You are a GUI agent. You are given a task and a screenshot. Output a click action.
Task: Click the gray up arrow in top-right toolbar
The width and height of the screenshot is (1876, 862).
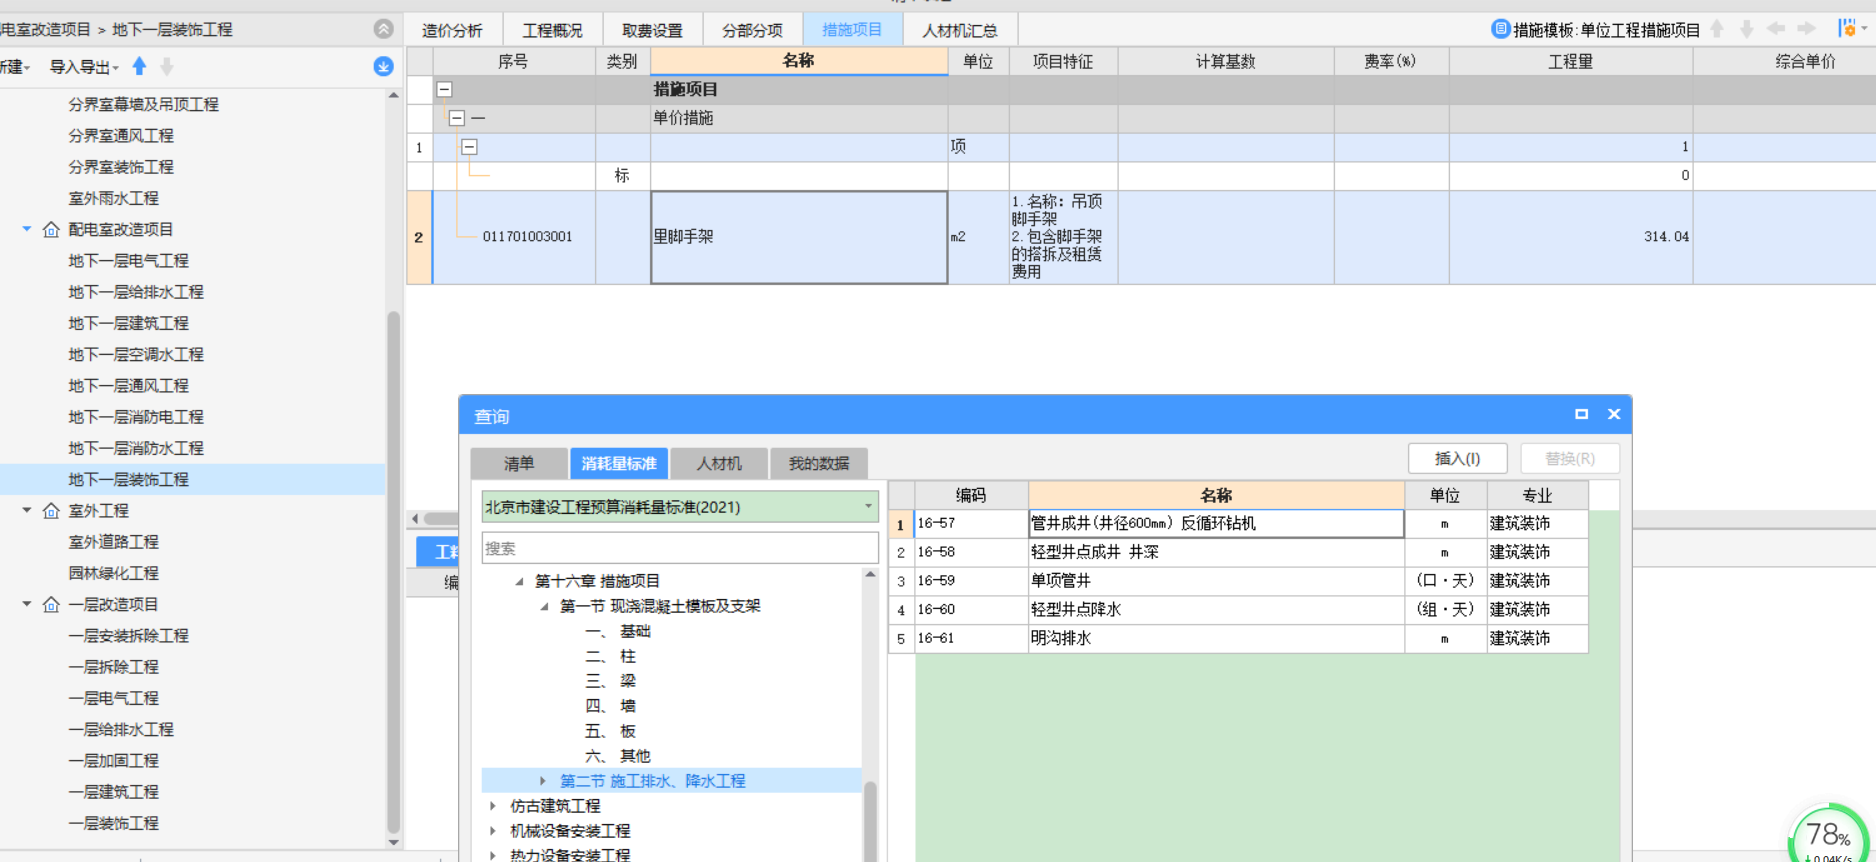1717,29
